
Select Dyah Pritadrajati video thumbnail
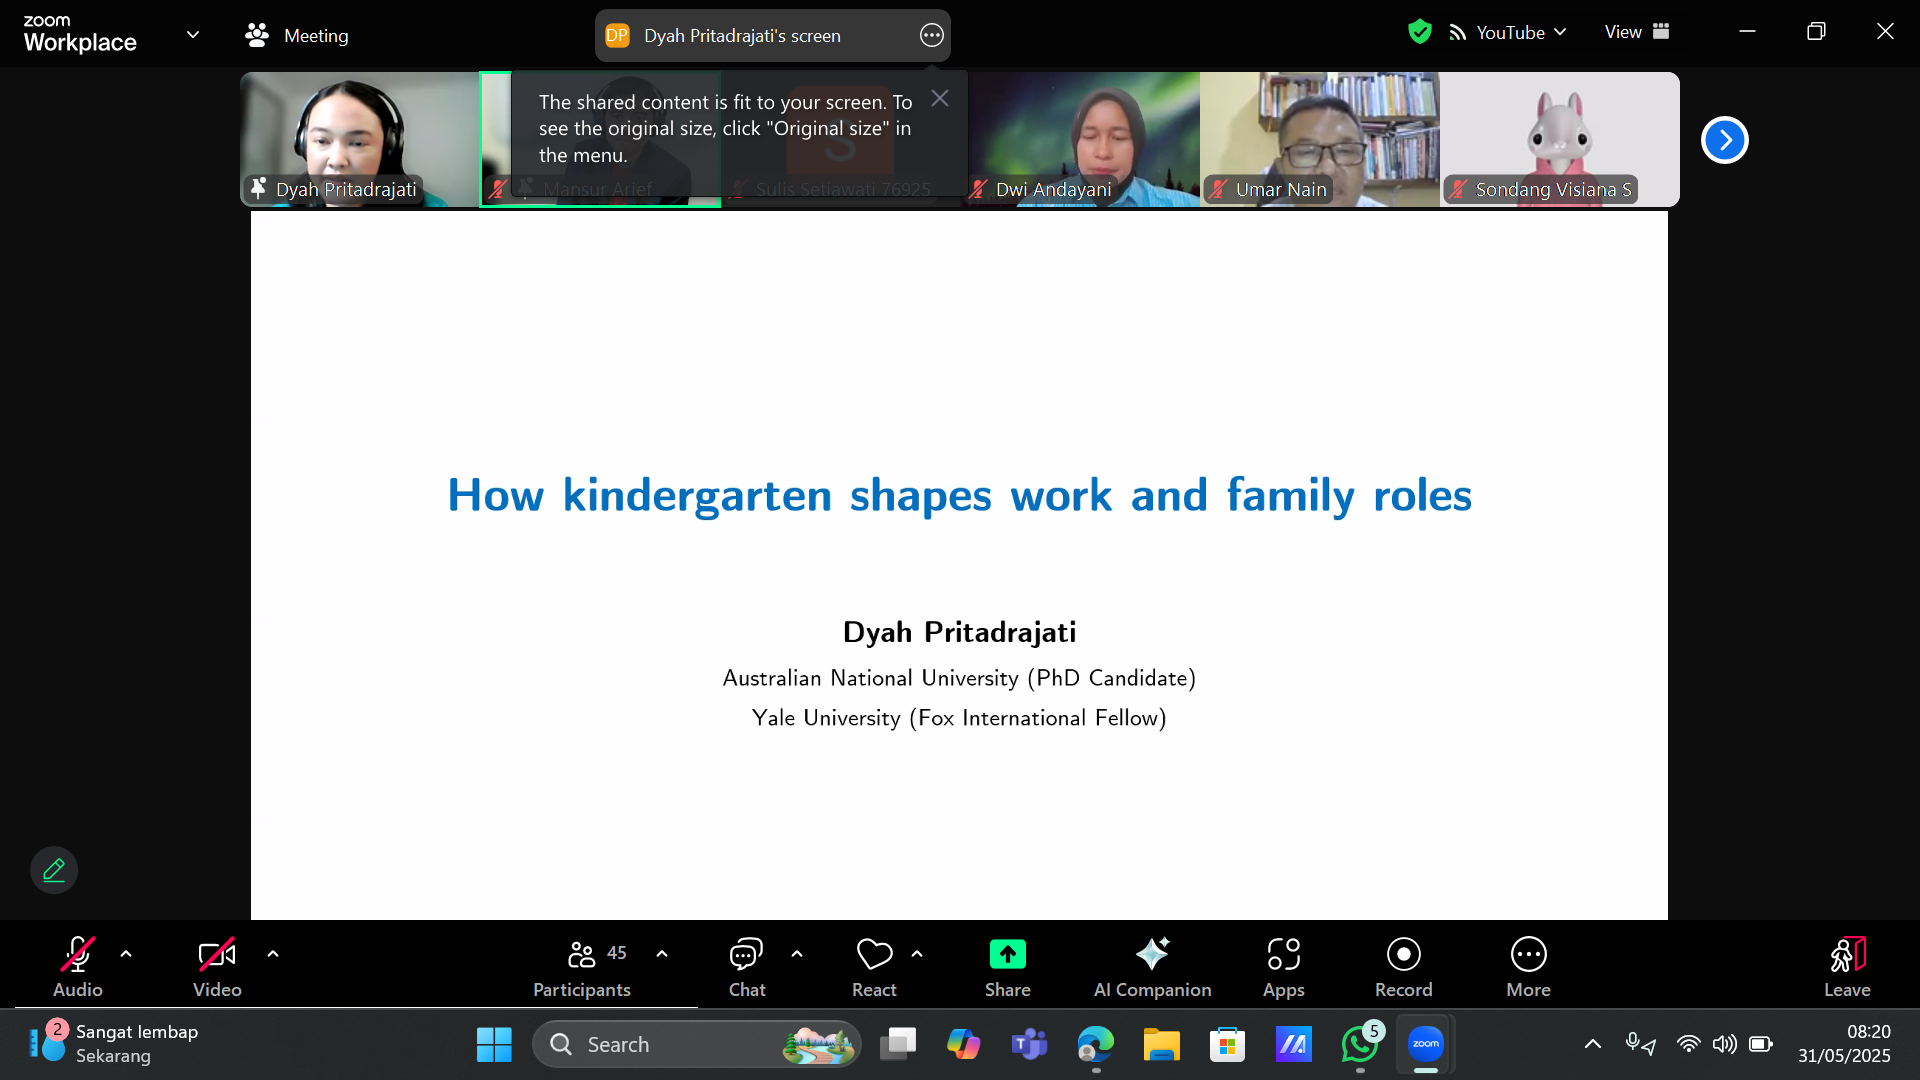click(x=360, y=139)
